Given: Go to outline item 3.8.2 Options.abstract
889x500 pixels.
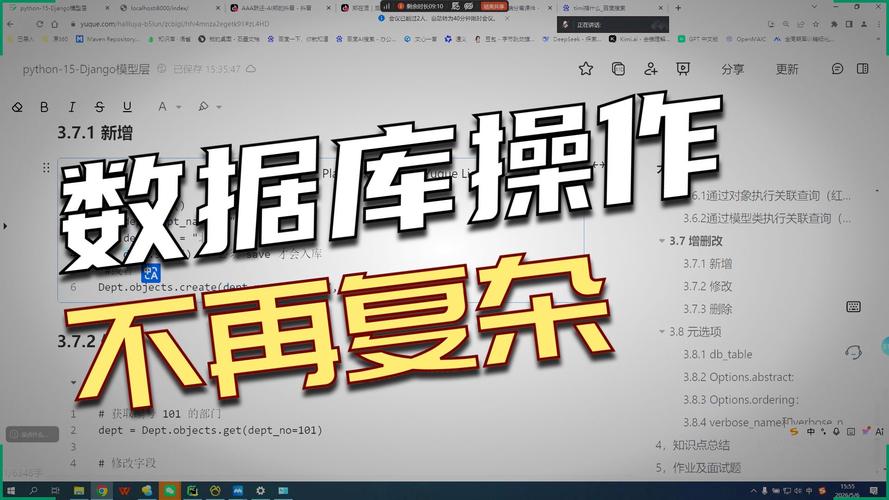Looking at the screenshot, I should coord(738,377).
